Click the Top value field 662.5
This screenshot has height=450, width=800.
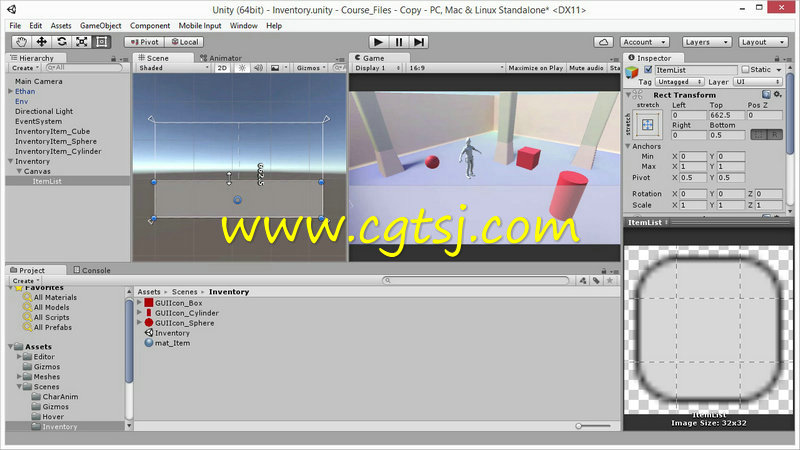tap(727, 115)
